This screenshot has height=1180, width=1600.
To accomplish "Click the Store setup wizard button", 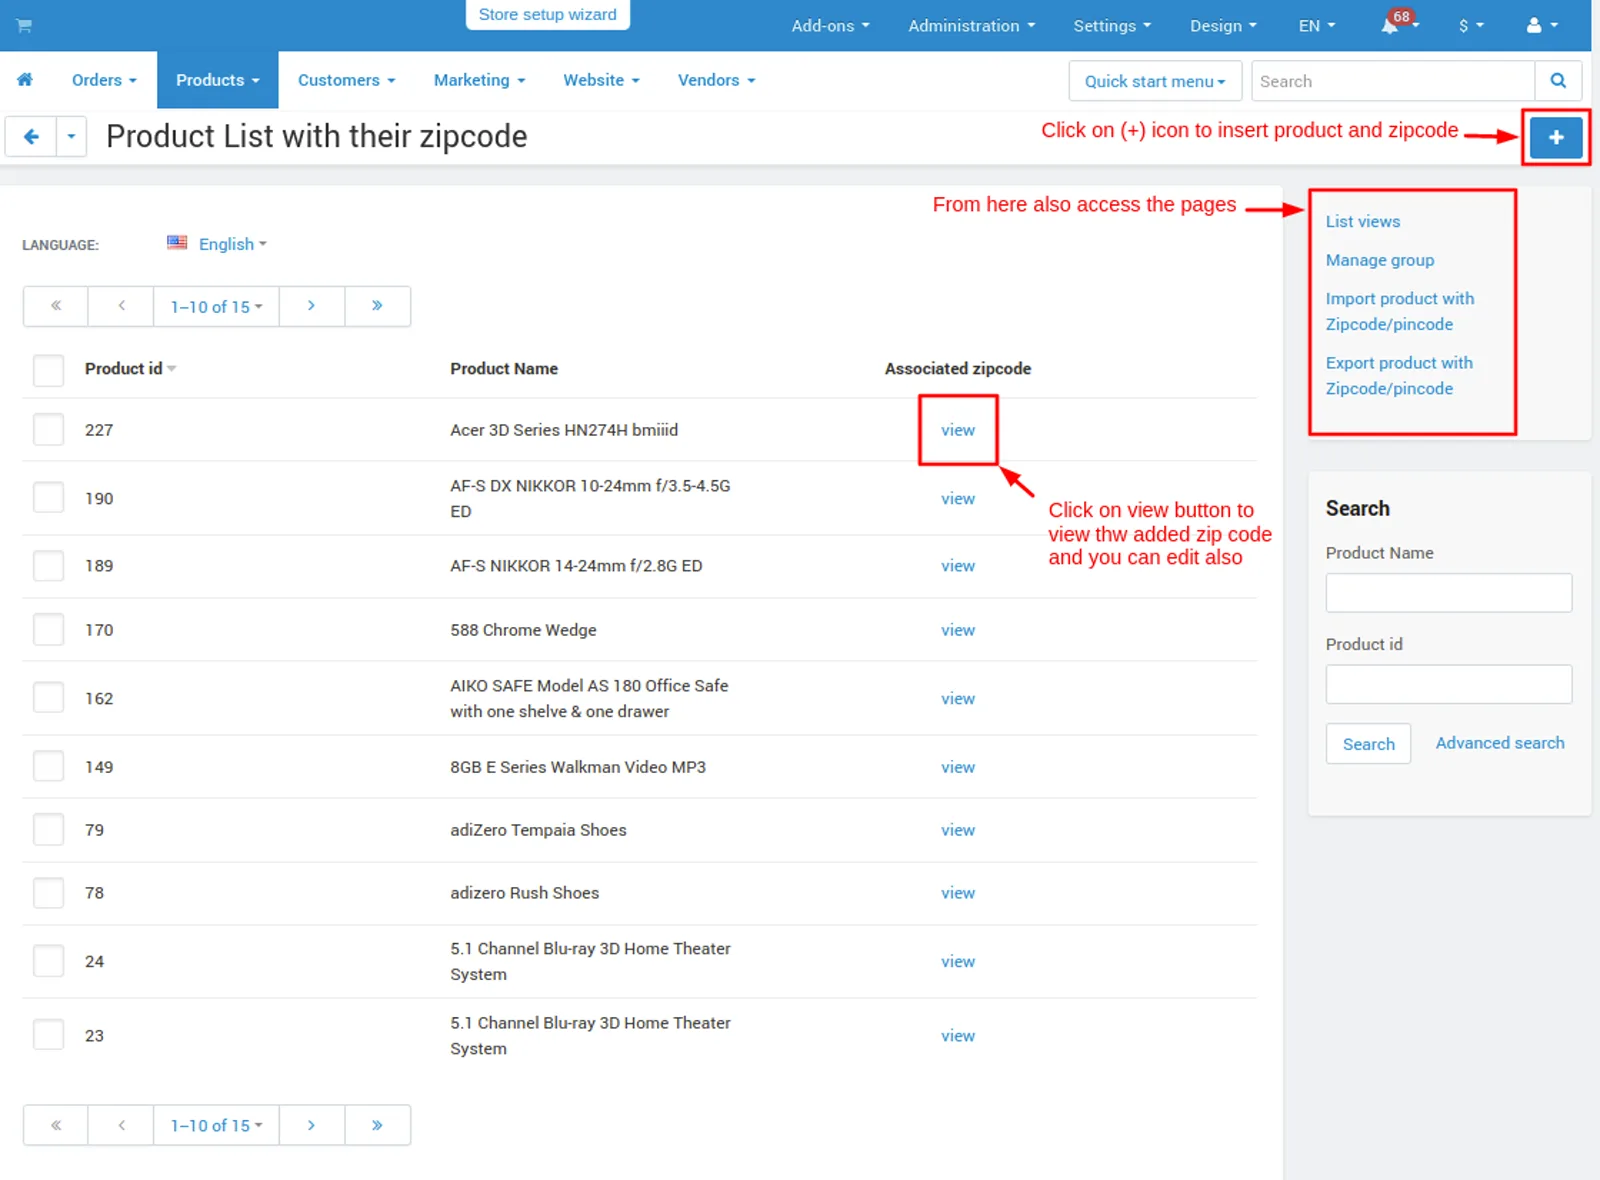I will 548,15.
